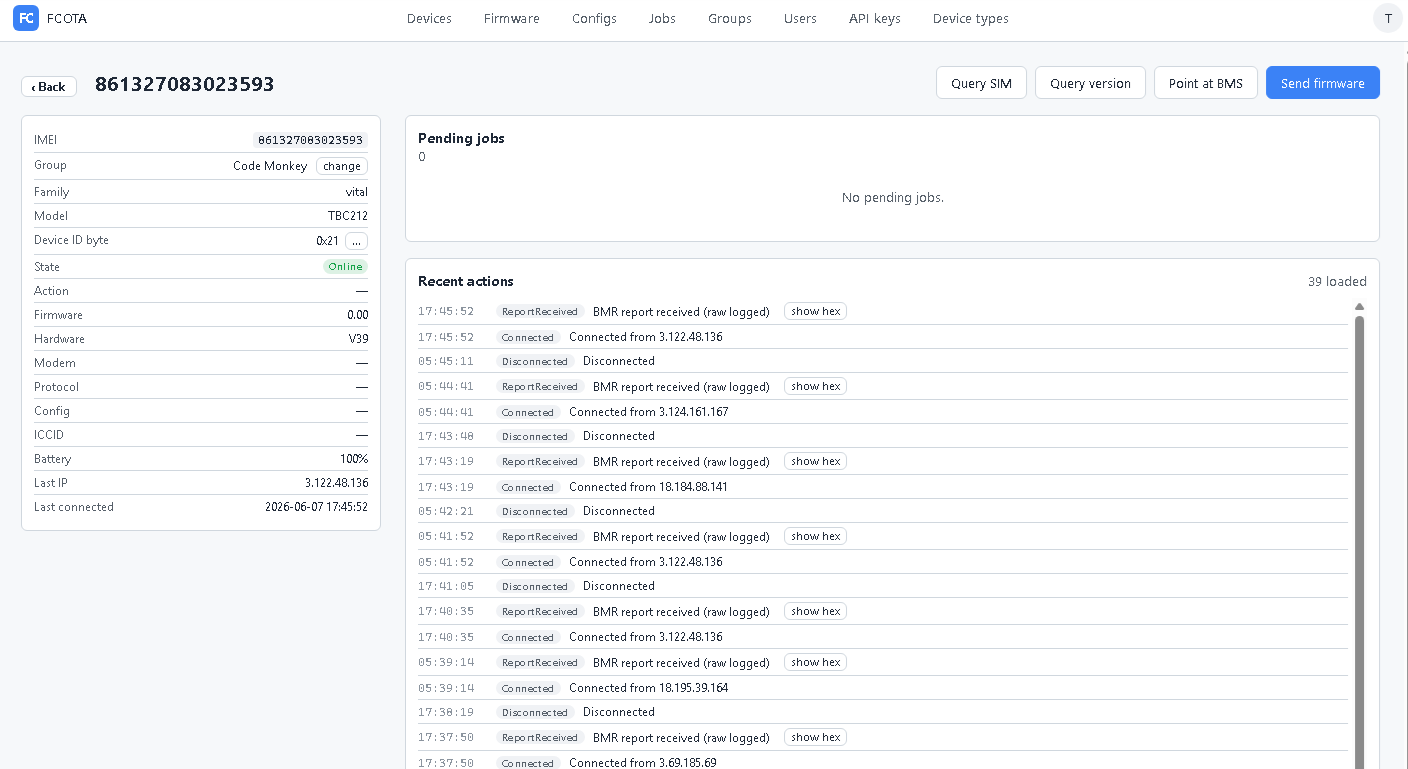This screenshot has width=1408, height=769.
Task: Click the FCOTA brand name
Action: pos(67,18)
